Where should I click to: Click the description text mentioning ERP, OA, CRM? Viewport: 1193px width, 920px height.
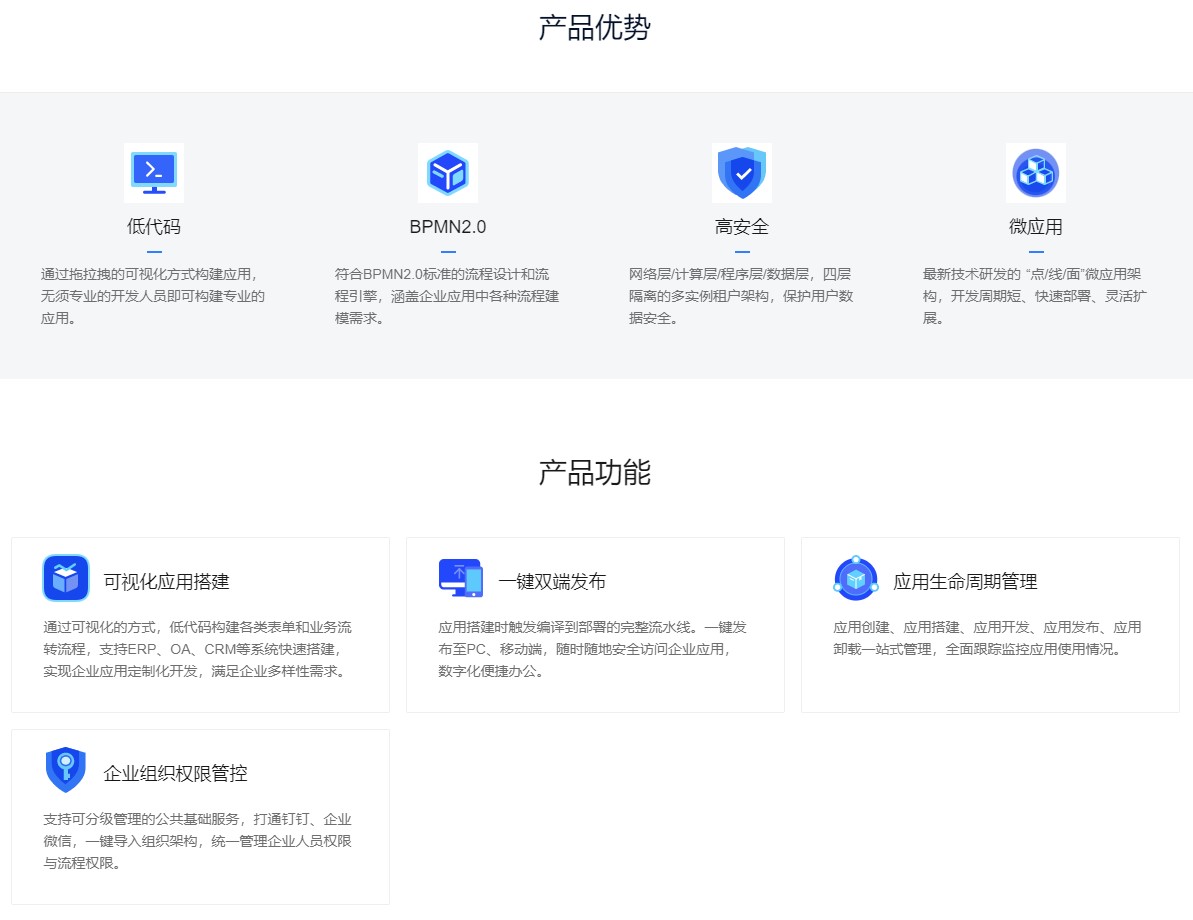point(197,649)
